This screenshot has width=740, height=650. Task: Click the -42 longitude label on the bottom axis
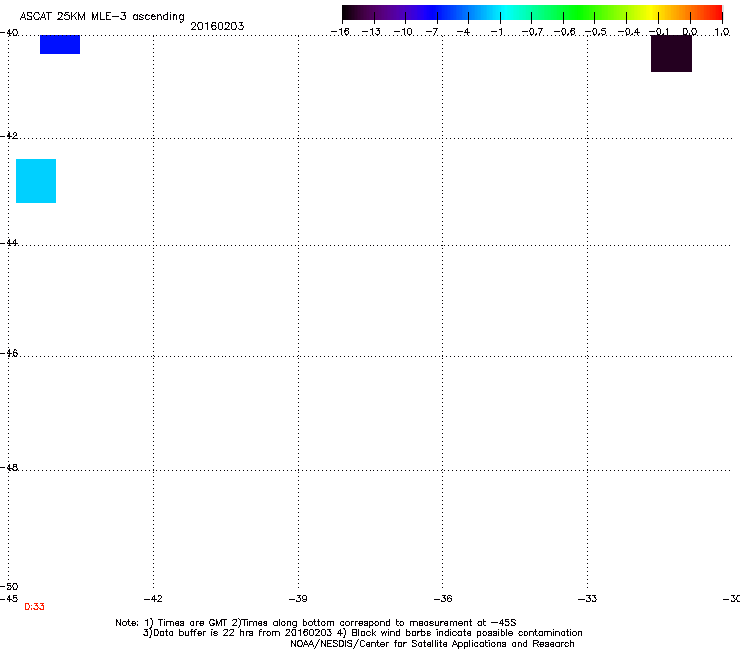[153, 599]
